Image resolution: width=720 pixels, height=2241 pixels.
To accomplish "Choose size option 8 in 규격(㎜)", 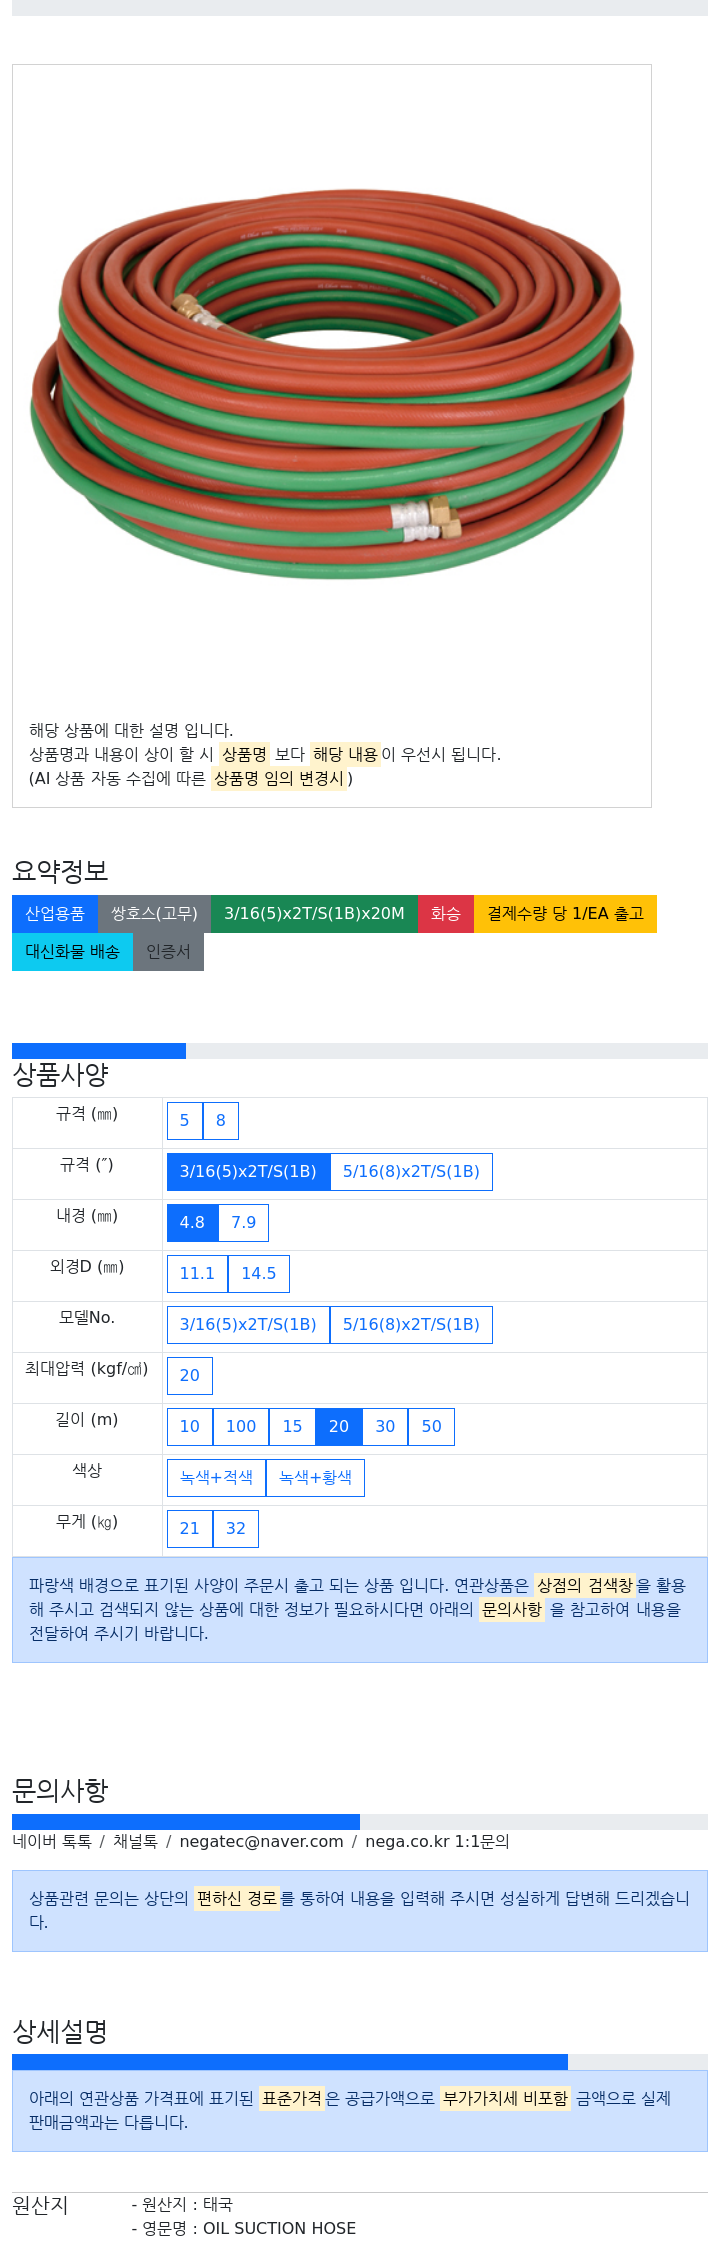I will tap(221, 1121).
